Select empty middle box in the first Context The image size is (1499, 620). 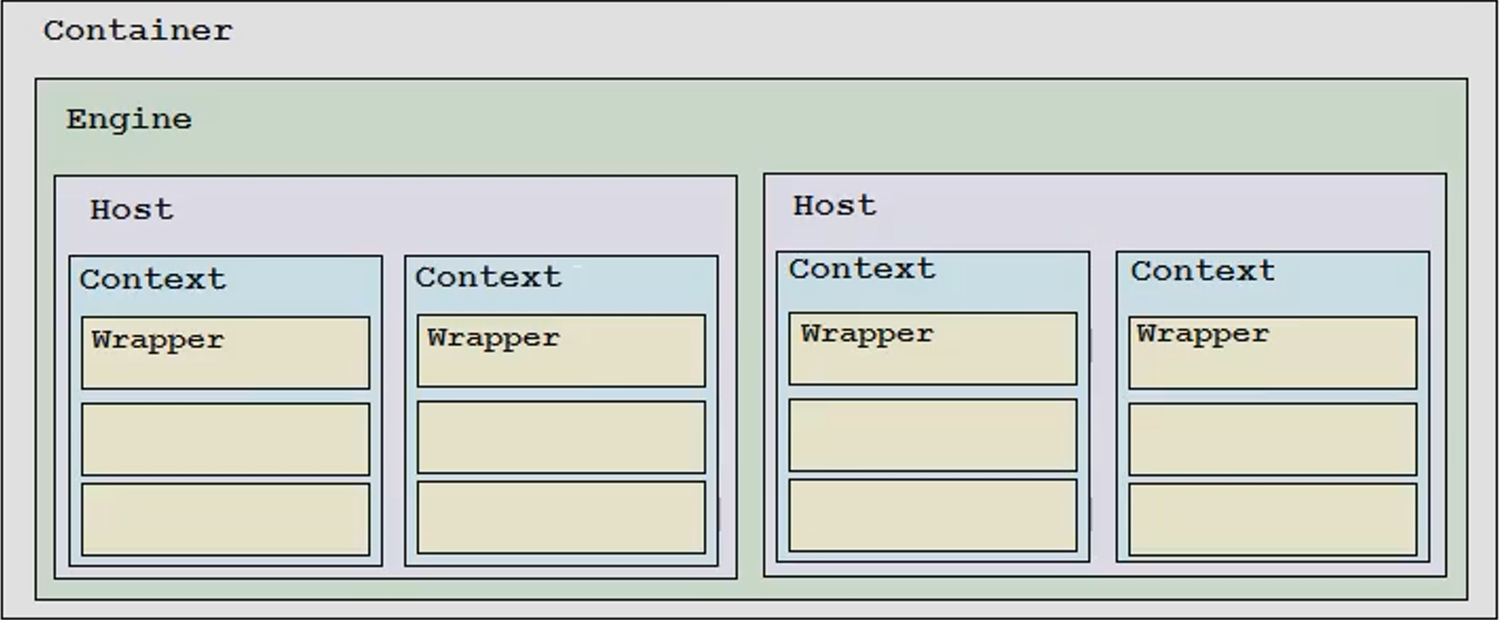click(x=226, y=439)
